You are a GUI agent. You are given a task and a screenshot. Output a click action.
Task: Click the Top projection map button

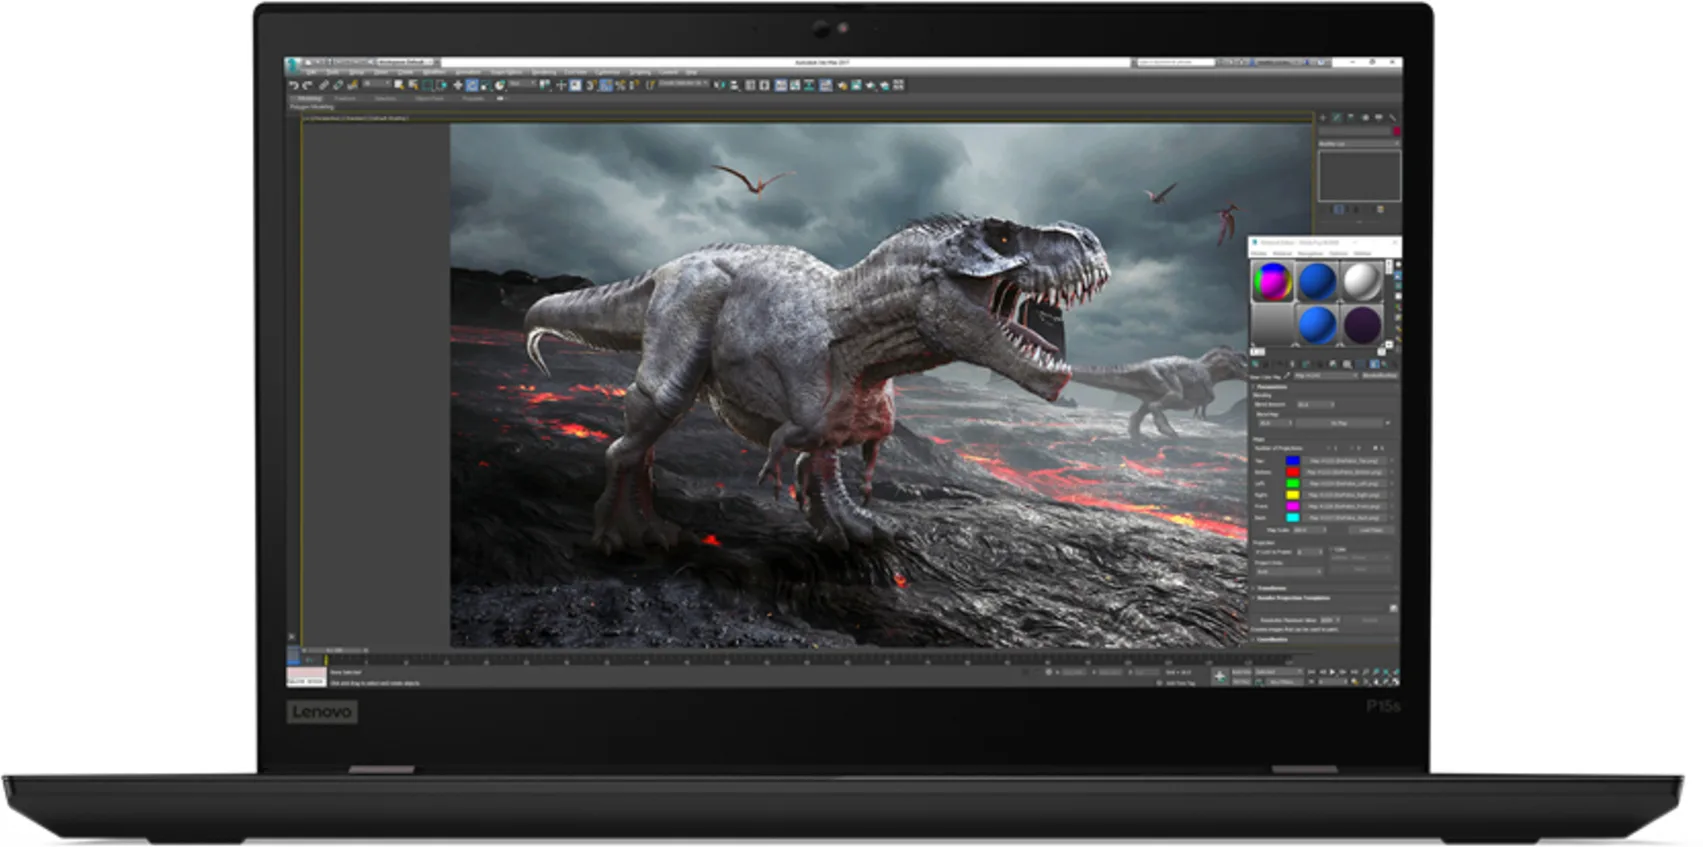[1344, 460]
